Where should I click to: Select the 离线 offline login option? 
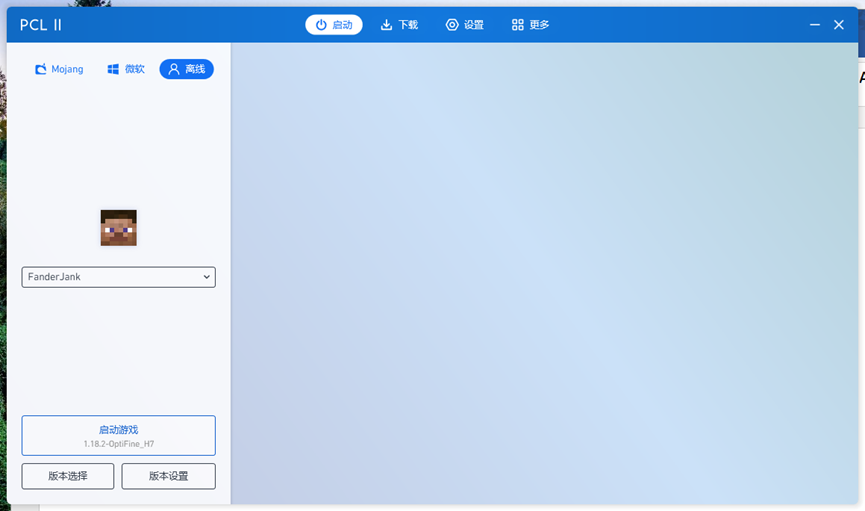186,69
